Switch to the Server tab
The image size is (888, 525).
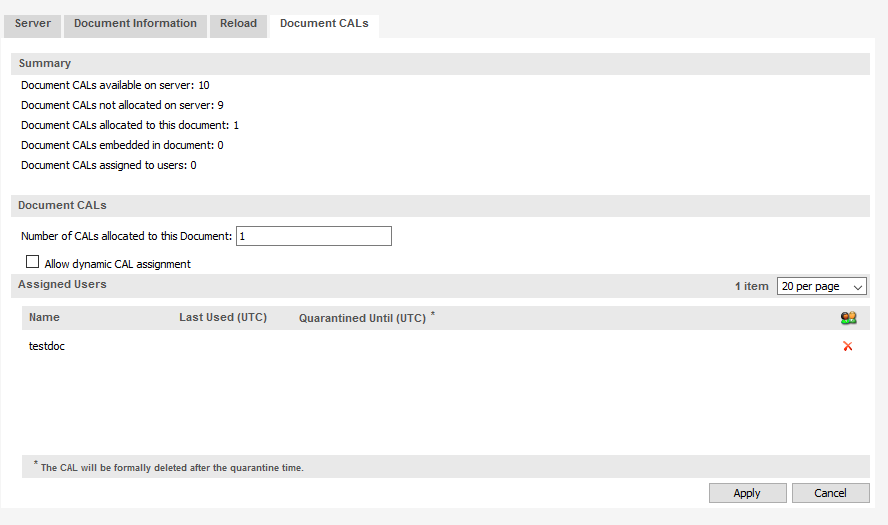click(x=32, y=24)
